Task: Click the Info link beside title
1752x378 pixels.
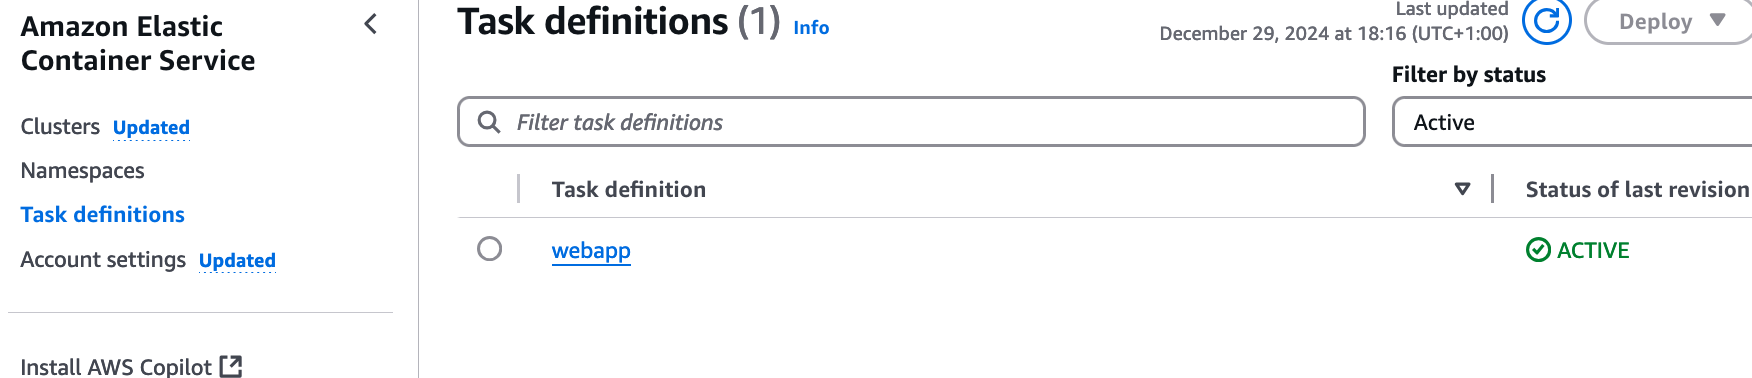Action: point(811,28)
